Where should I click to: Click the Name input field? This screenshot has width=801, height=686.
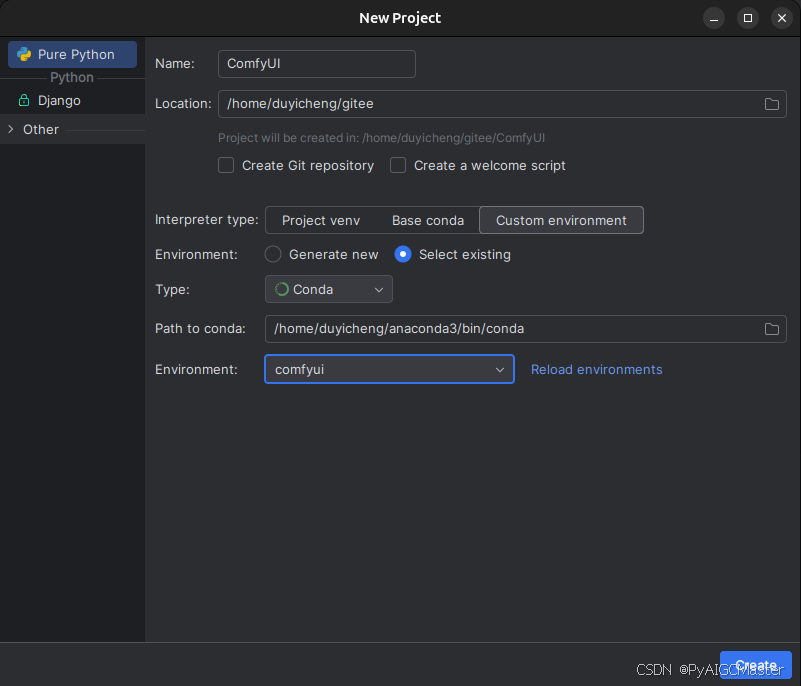(317, 64)
